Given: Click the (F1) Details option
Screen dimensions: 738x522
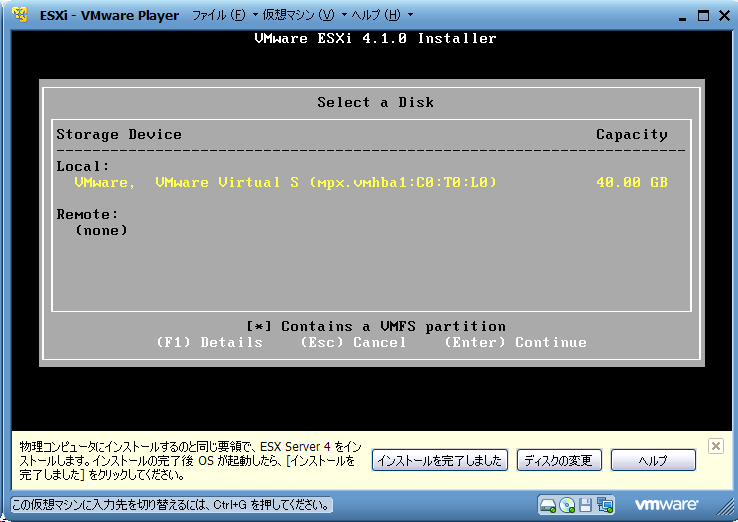Looking at the screenshot, I should click(209, 342).
